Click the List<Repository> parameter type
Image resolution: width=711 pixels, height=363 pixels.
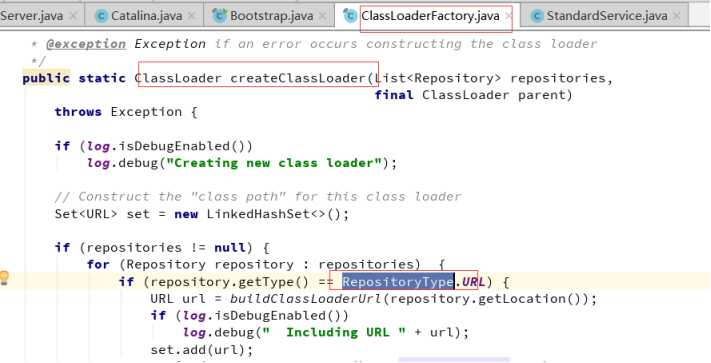point(438,78)
